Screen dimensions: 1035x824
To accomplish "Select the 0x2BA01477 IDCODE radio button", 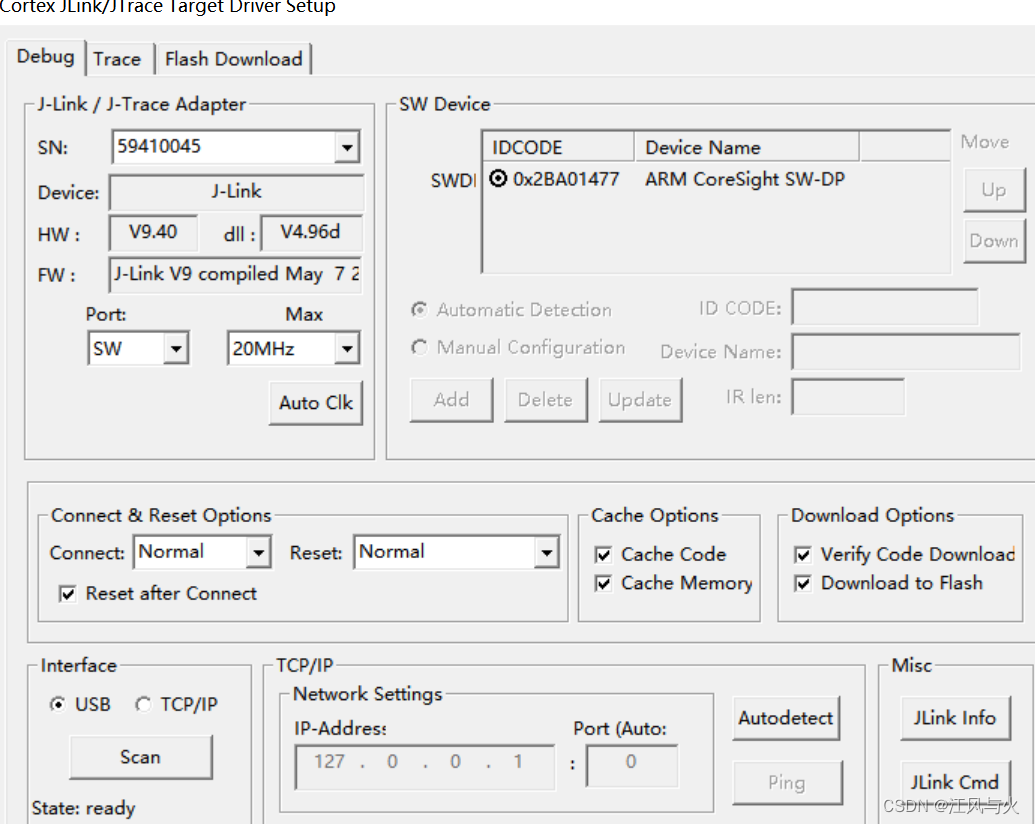I will (x=498, y=179).
